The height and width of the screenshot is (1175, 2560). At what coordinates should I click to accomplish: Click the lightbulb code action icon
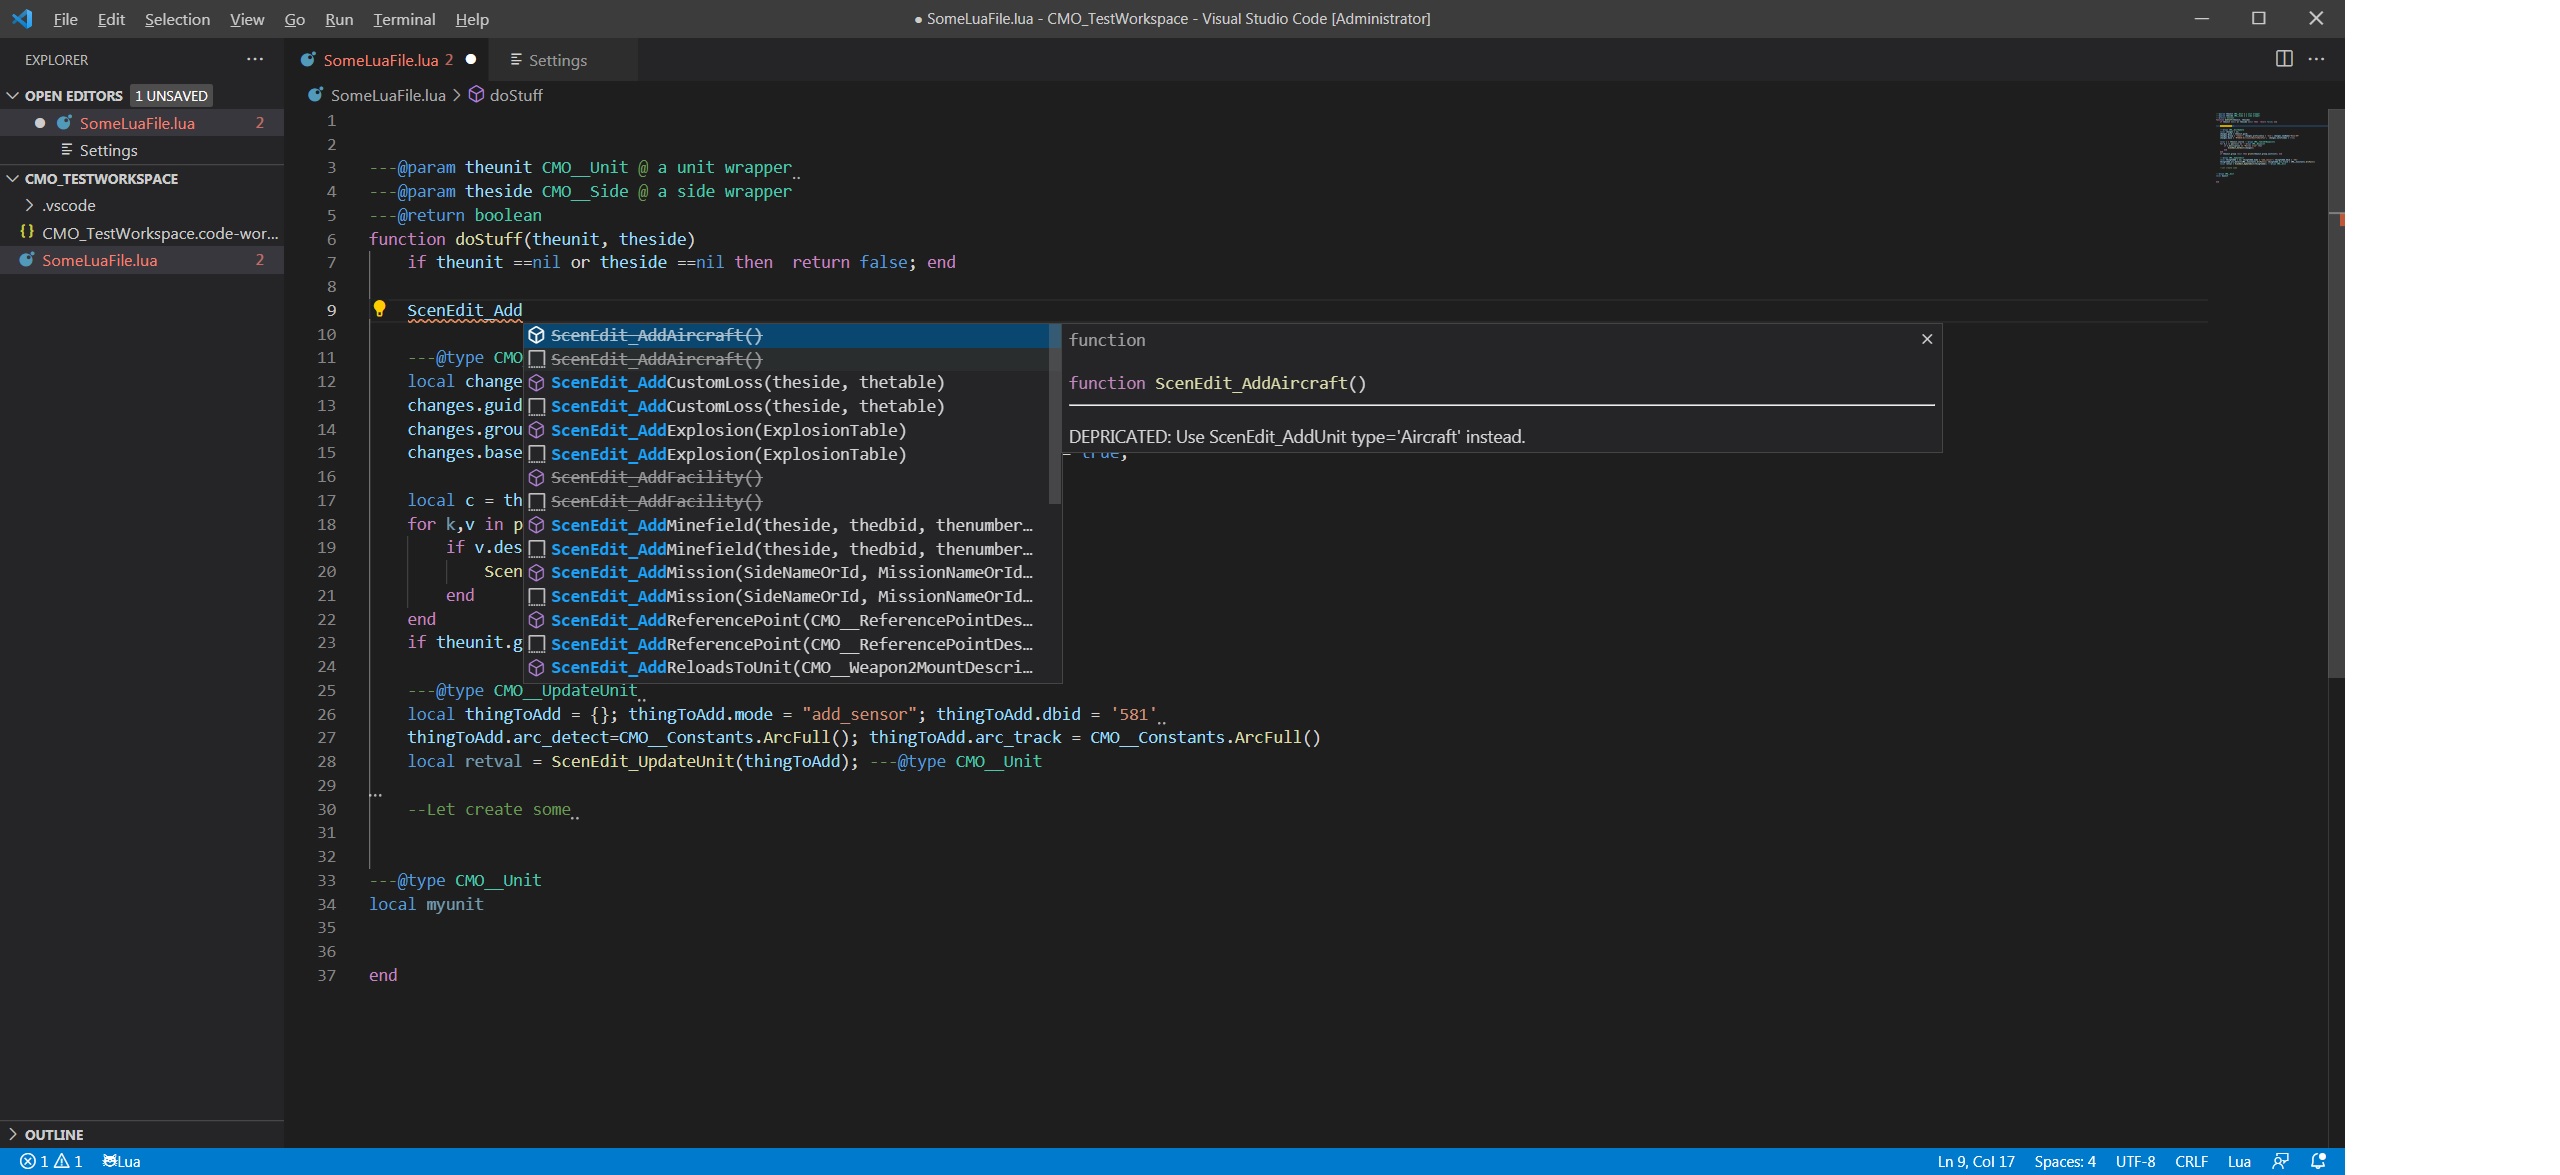[379, 309]
